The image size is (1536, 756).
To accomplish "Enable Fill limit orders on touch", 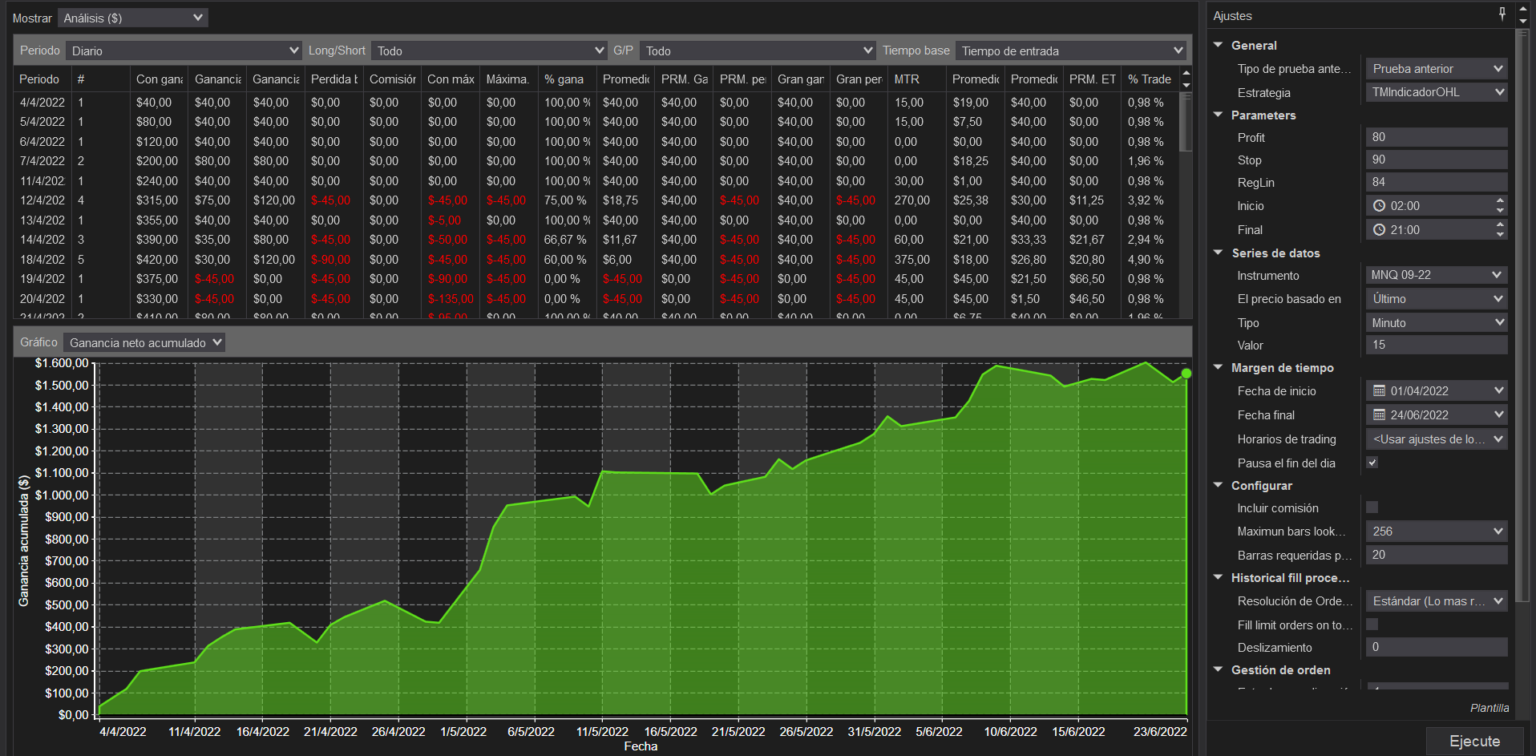I will (x=1371, y=623).
